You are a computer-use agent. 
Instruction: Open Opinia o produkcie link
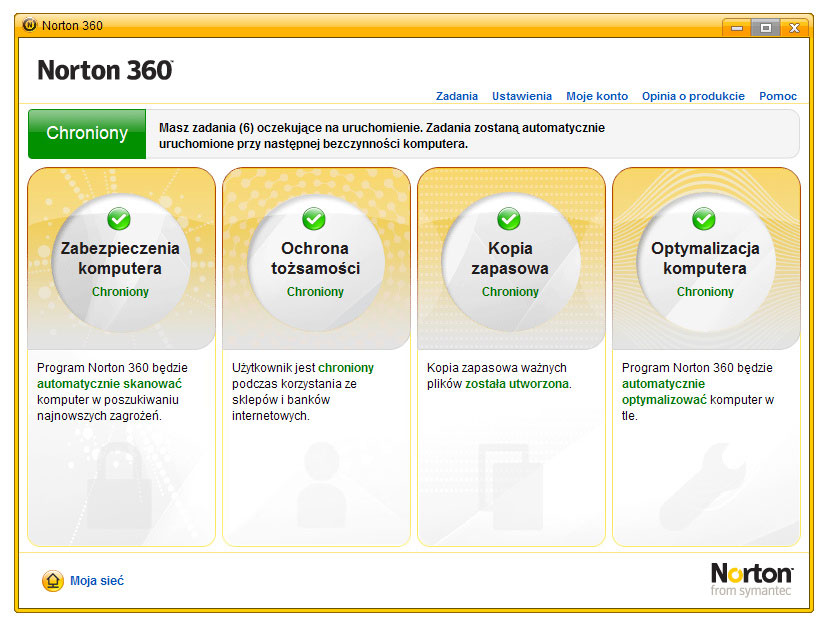693,96
